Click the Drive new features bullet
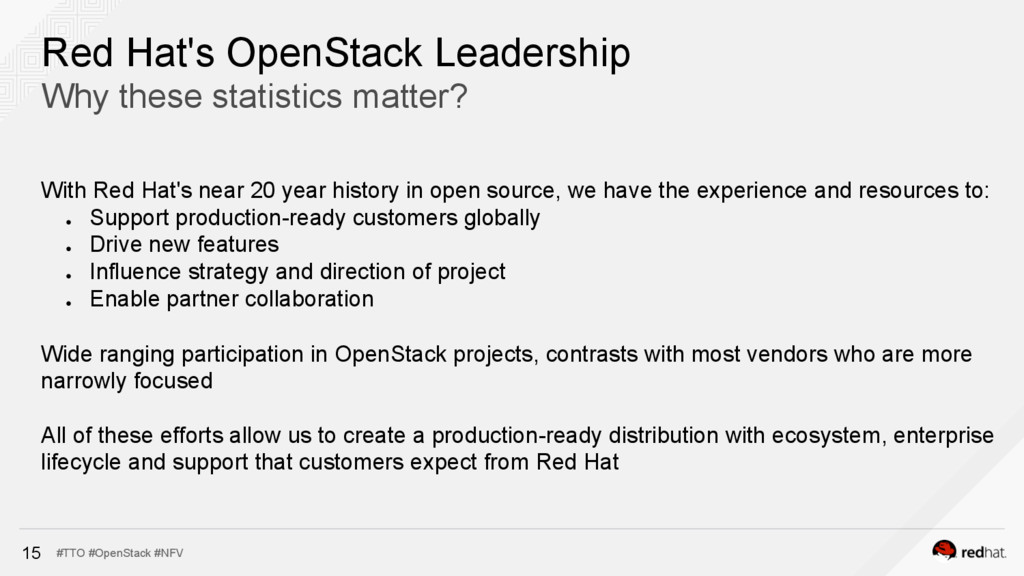Screen dimensions: 1024x576 [x=184, y=244]
